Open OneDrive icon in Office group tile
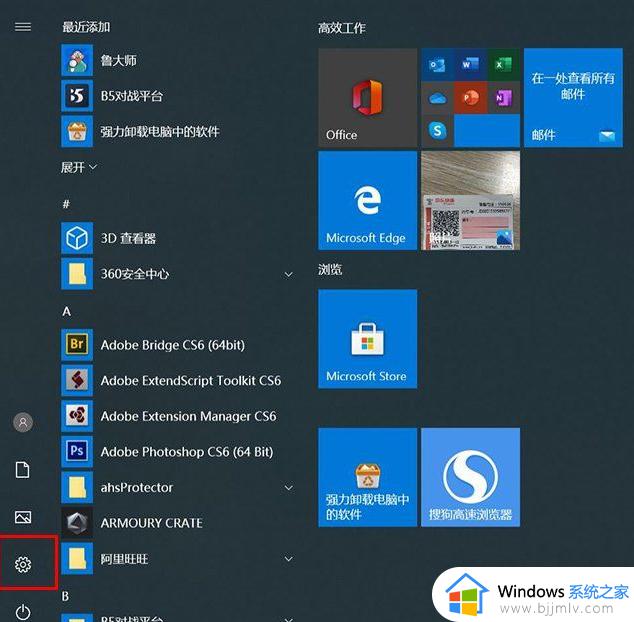 (x=437, y=98)
